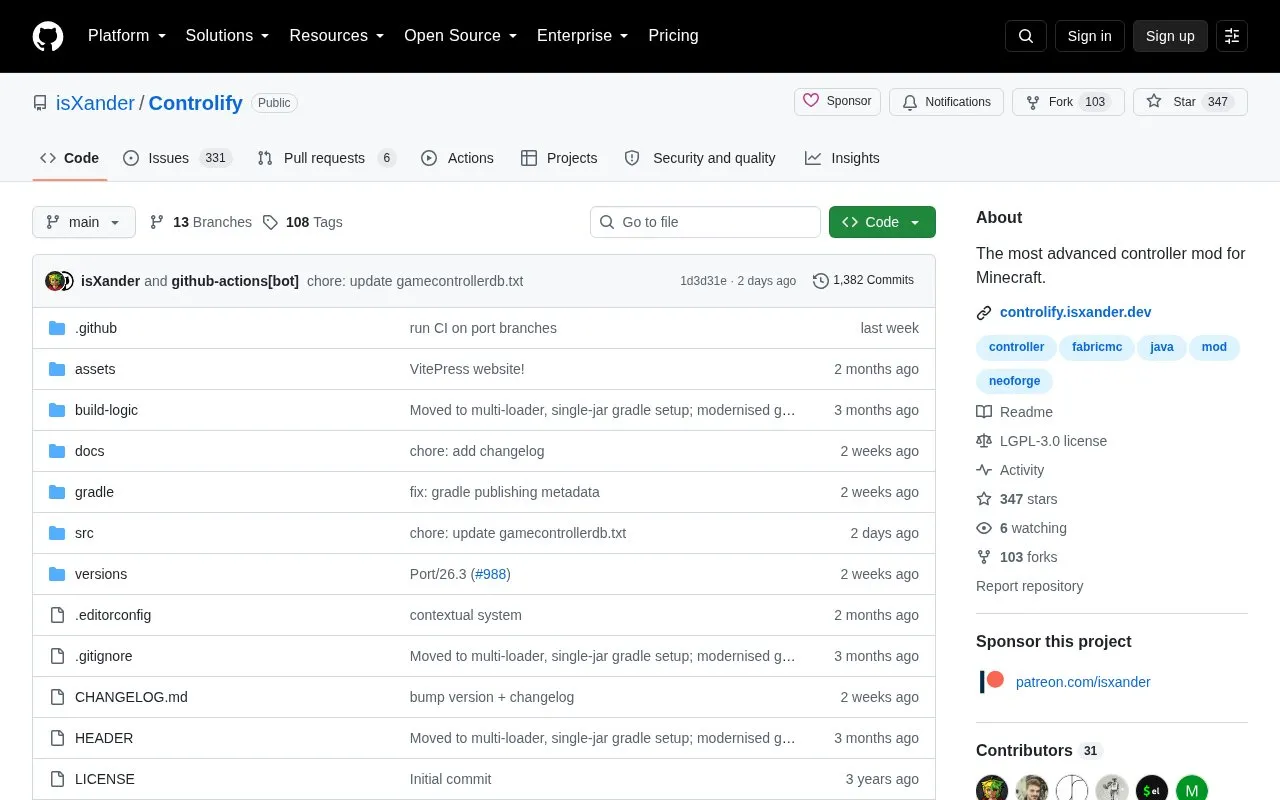Click the Sign up button

pos(1170,36)
